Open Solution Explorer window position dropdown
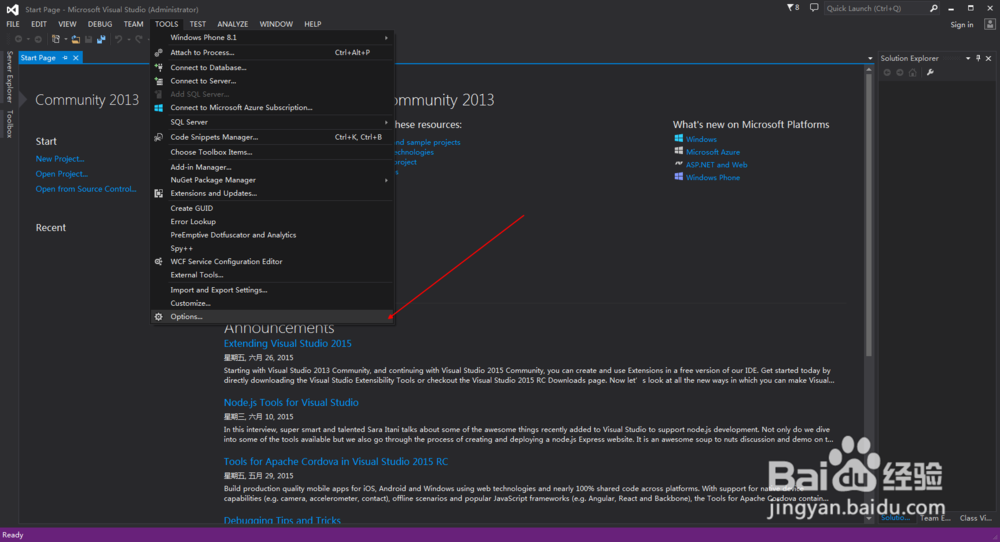The height and width of the screenshot is (542, 1000). pyautogui.click(x=968, y=58)
